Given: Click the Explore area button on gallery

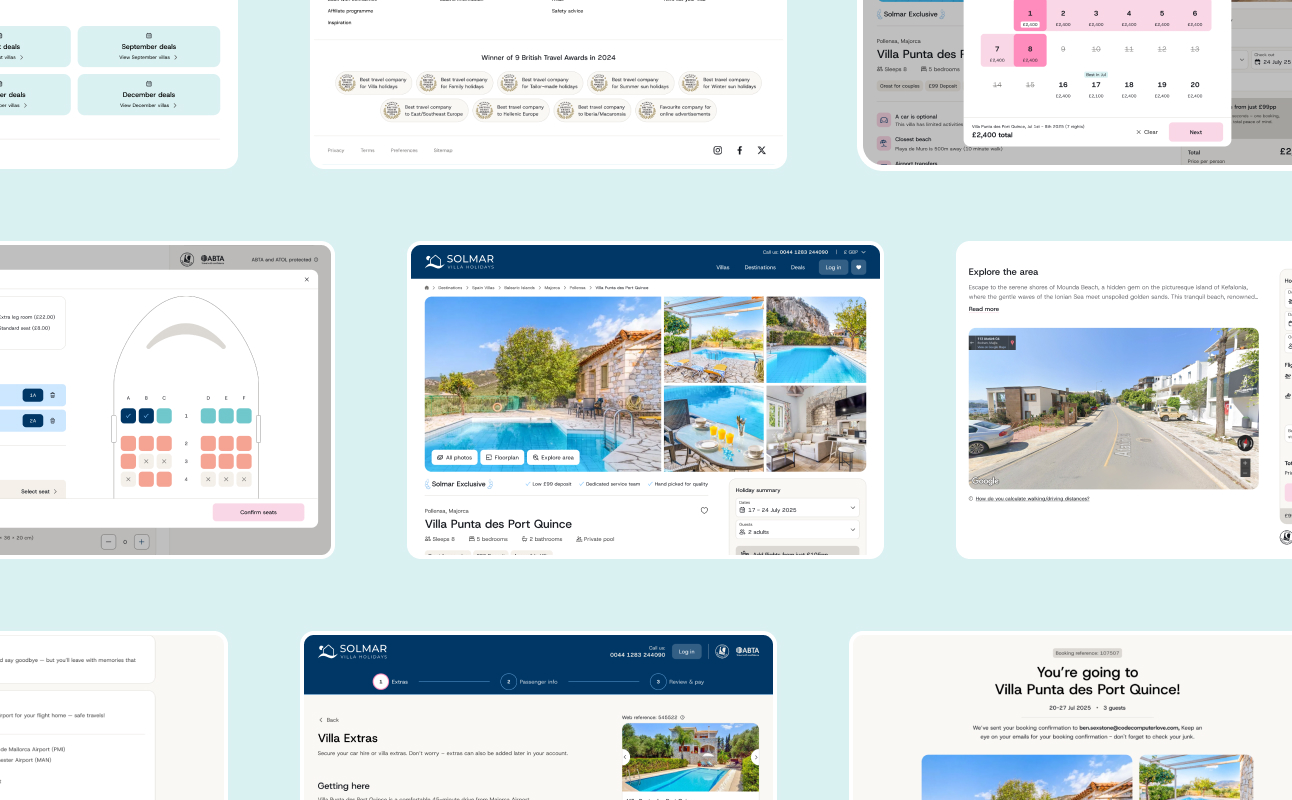Looking at the screenshot, I should pos(553,457).
